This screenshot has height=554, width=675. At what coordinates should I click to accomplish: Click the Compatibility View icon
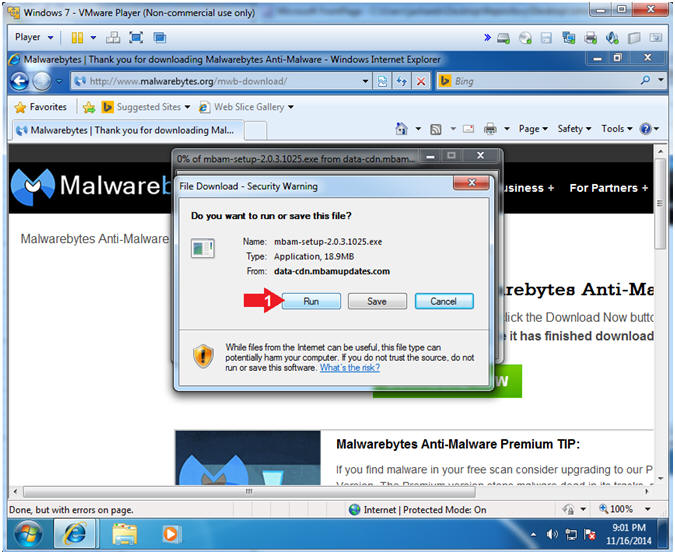(x=382, y=81)
